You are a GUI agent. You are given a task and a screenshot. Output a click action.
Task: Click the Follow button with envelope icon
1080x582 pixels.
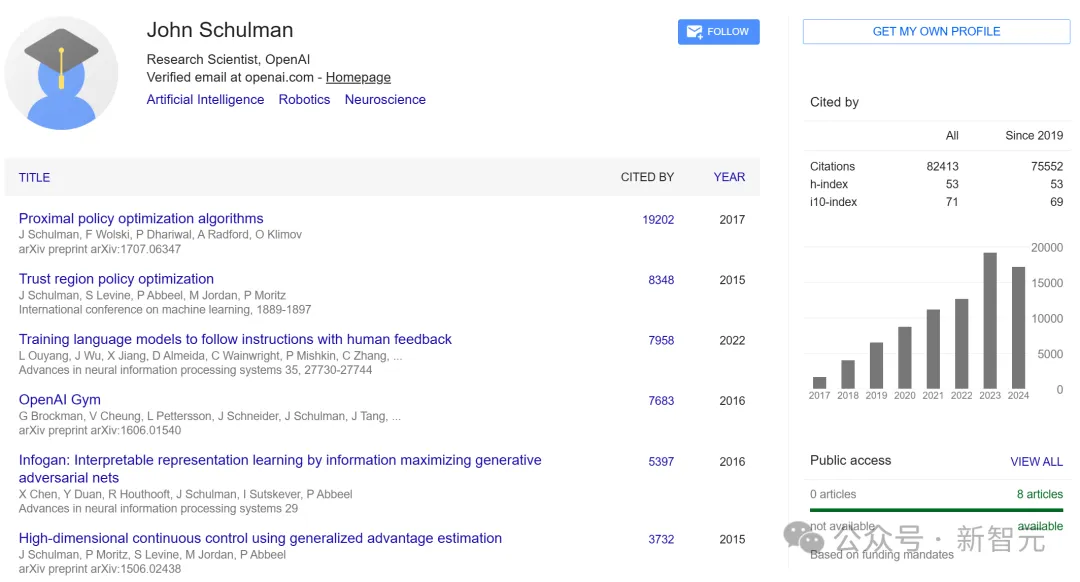pos(718,32)
